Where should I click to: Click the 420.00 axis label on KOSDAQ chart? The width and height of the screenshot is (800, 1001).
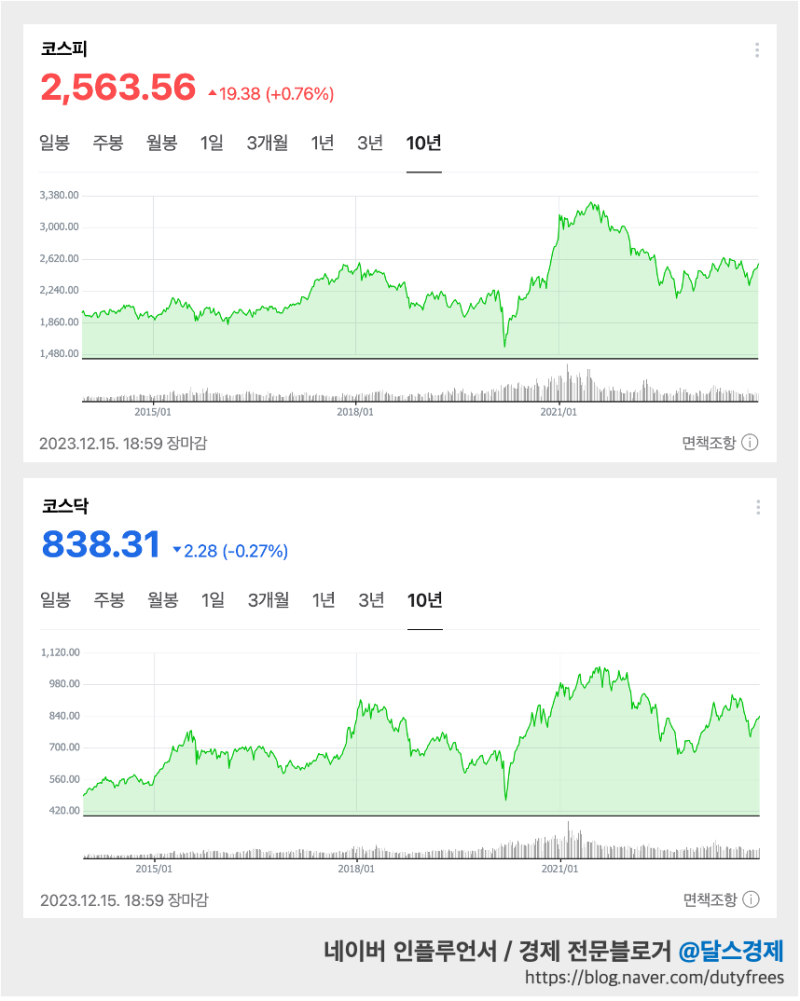(x=64, y=811)
